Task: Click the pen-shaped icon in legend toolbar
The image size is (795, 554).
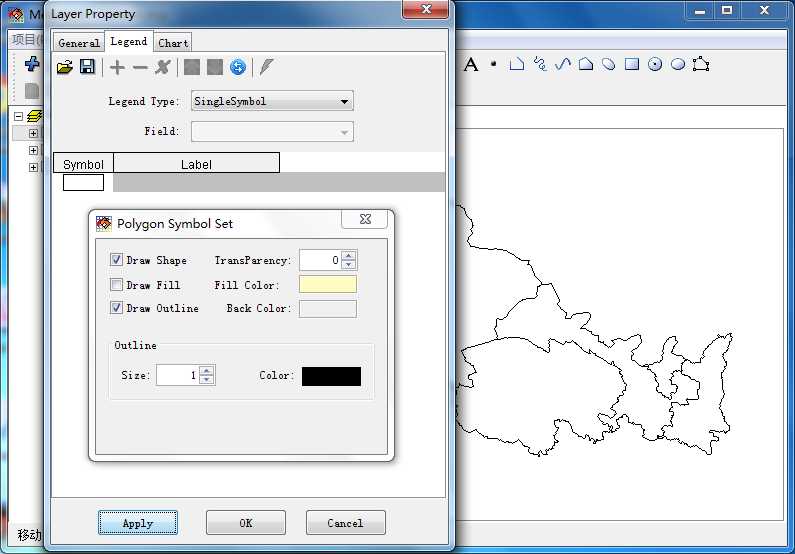Action: coord(266,67)
